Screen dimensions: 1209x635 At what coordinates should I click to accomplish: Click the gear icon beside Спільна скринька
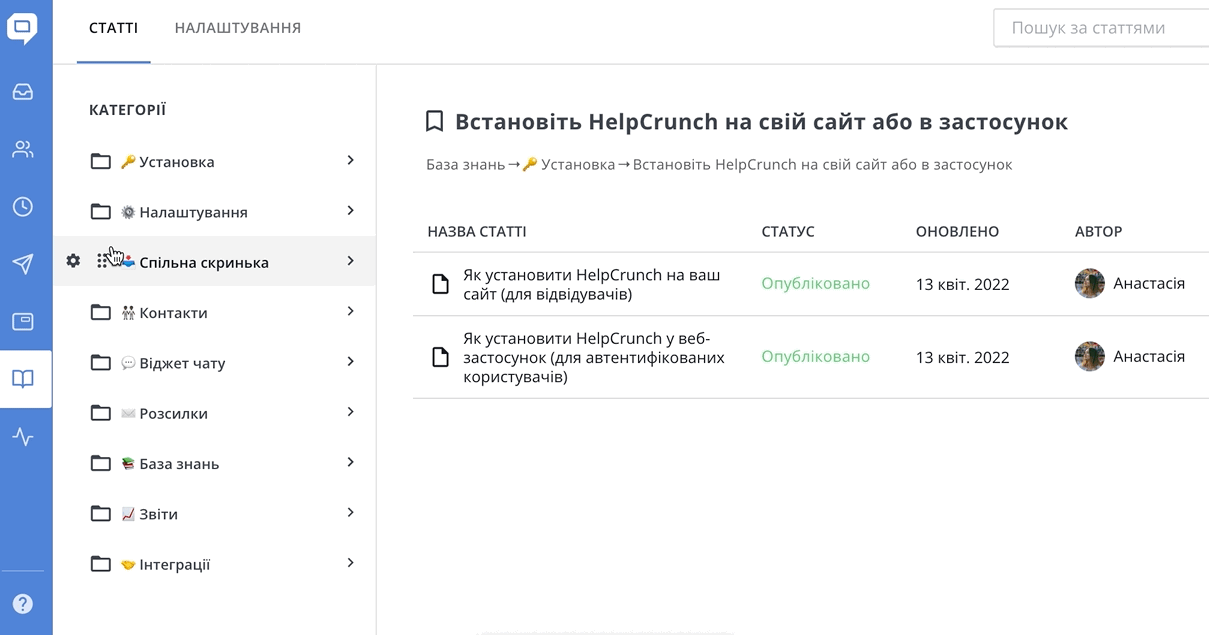[73, 261]
